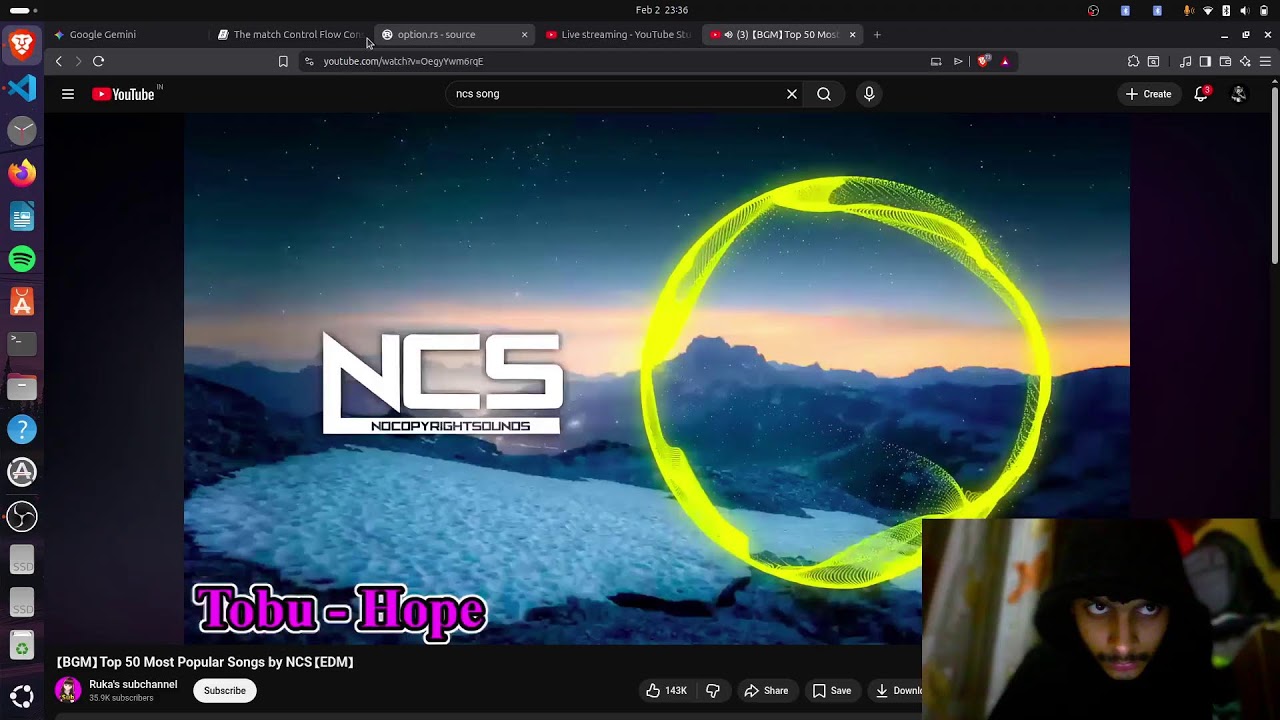Clear the search box with the X

click(x=792, y=94)
